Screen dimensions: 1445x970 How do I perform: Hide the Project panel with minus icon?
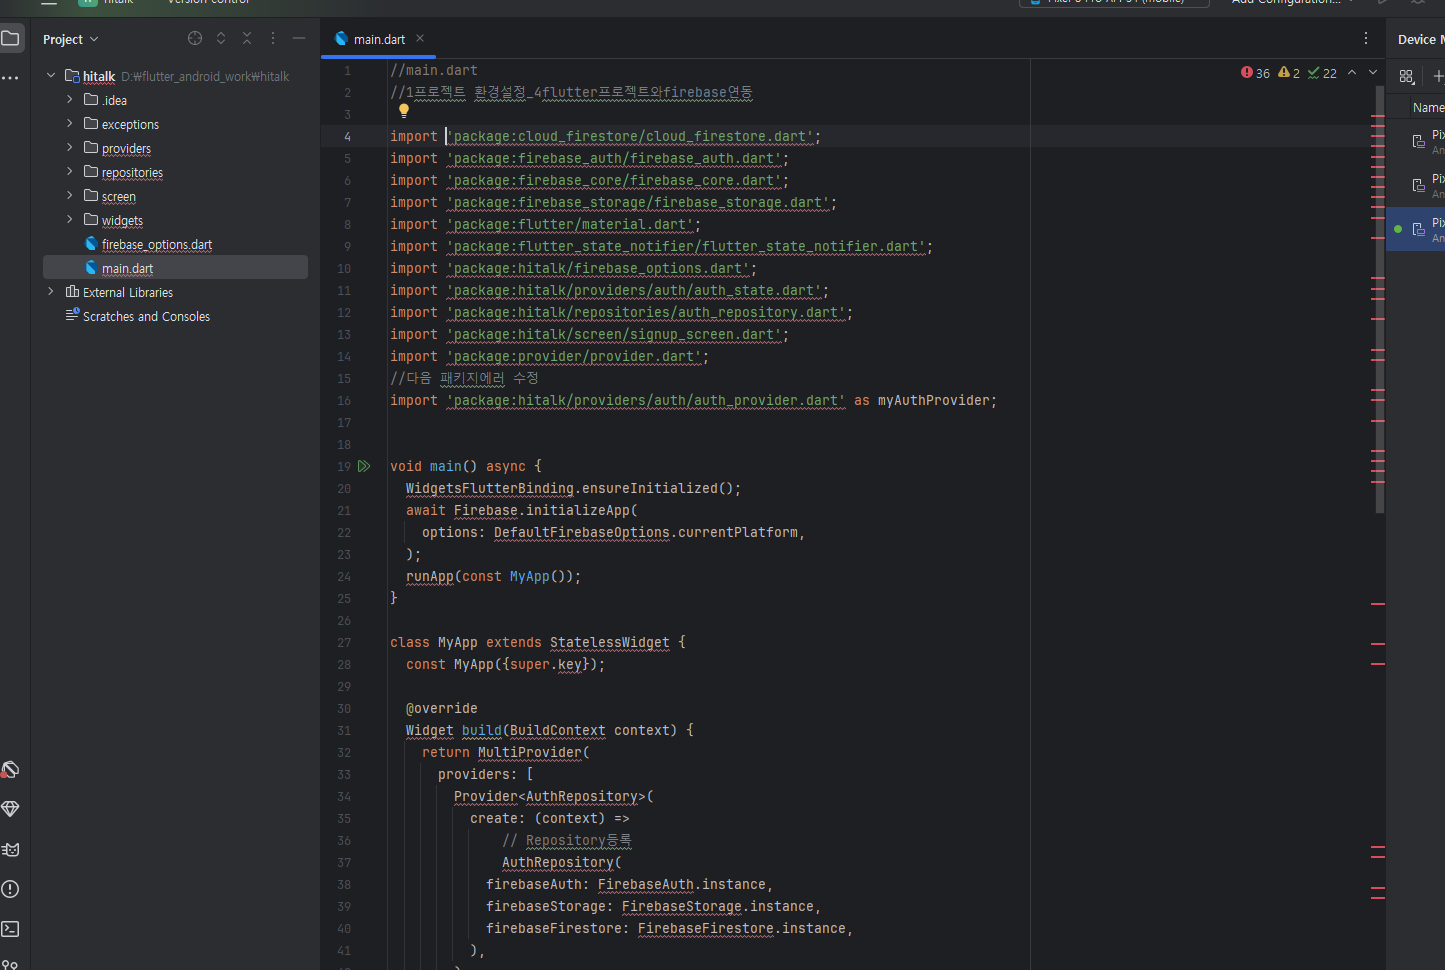click(299, 39)
